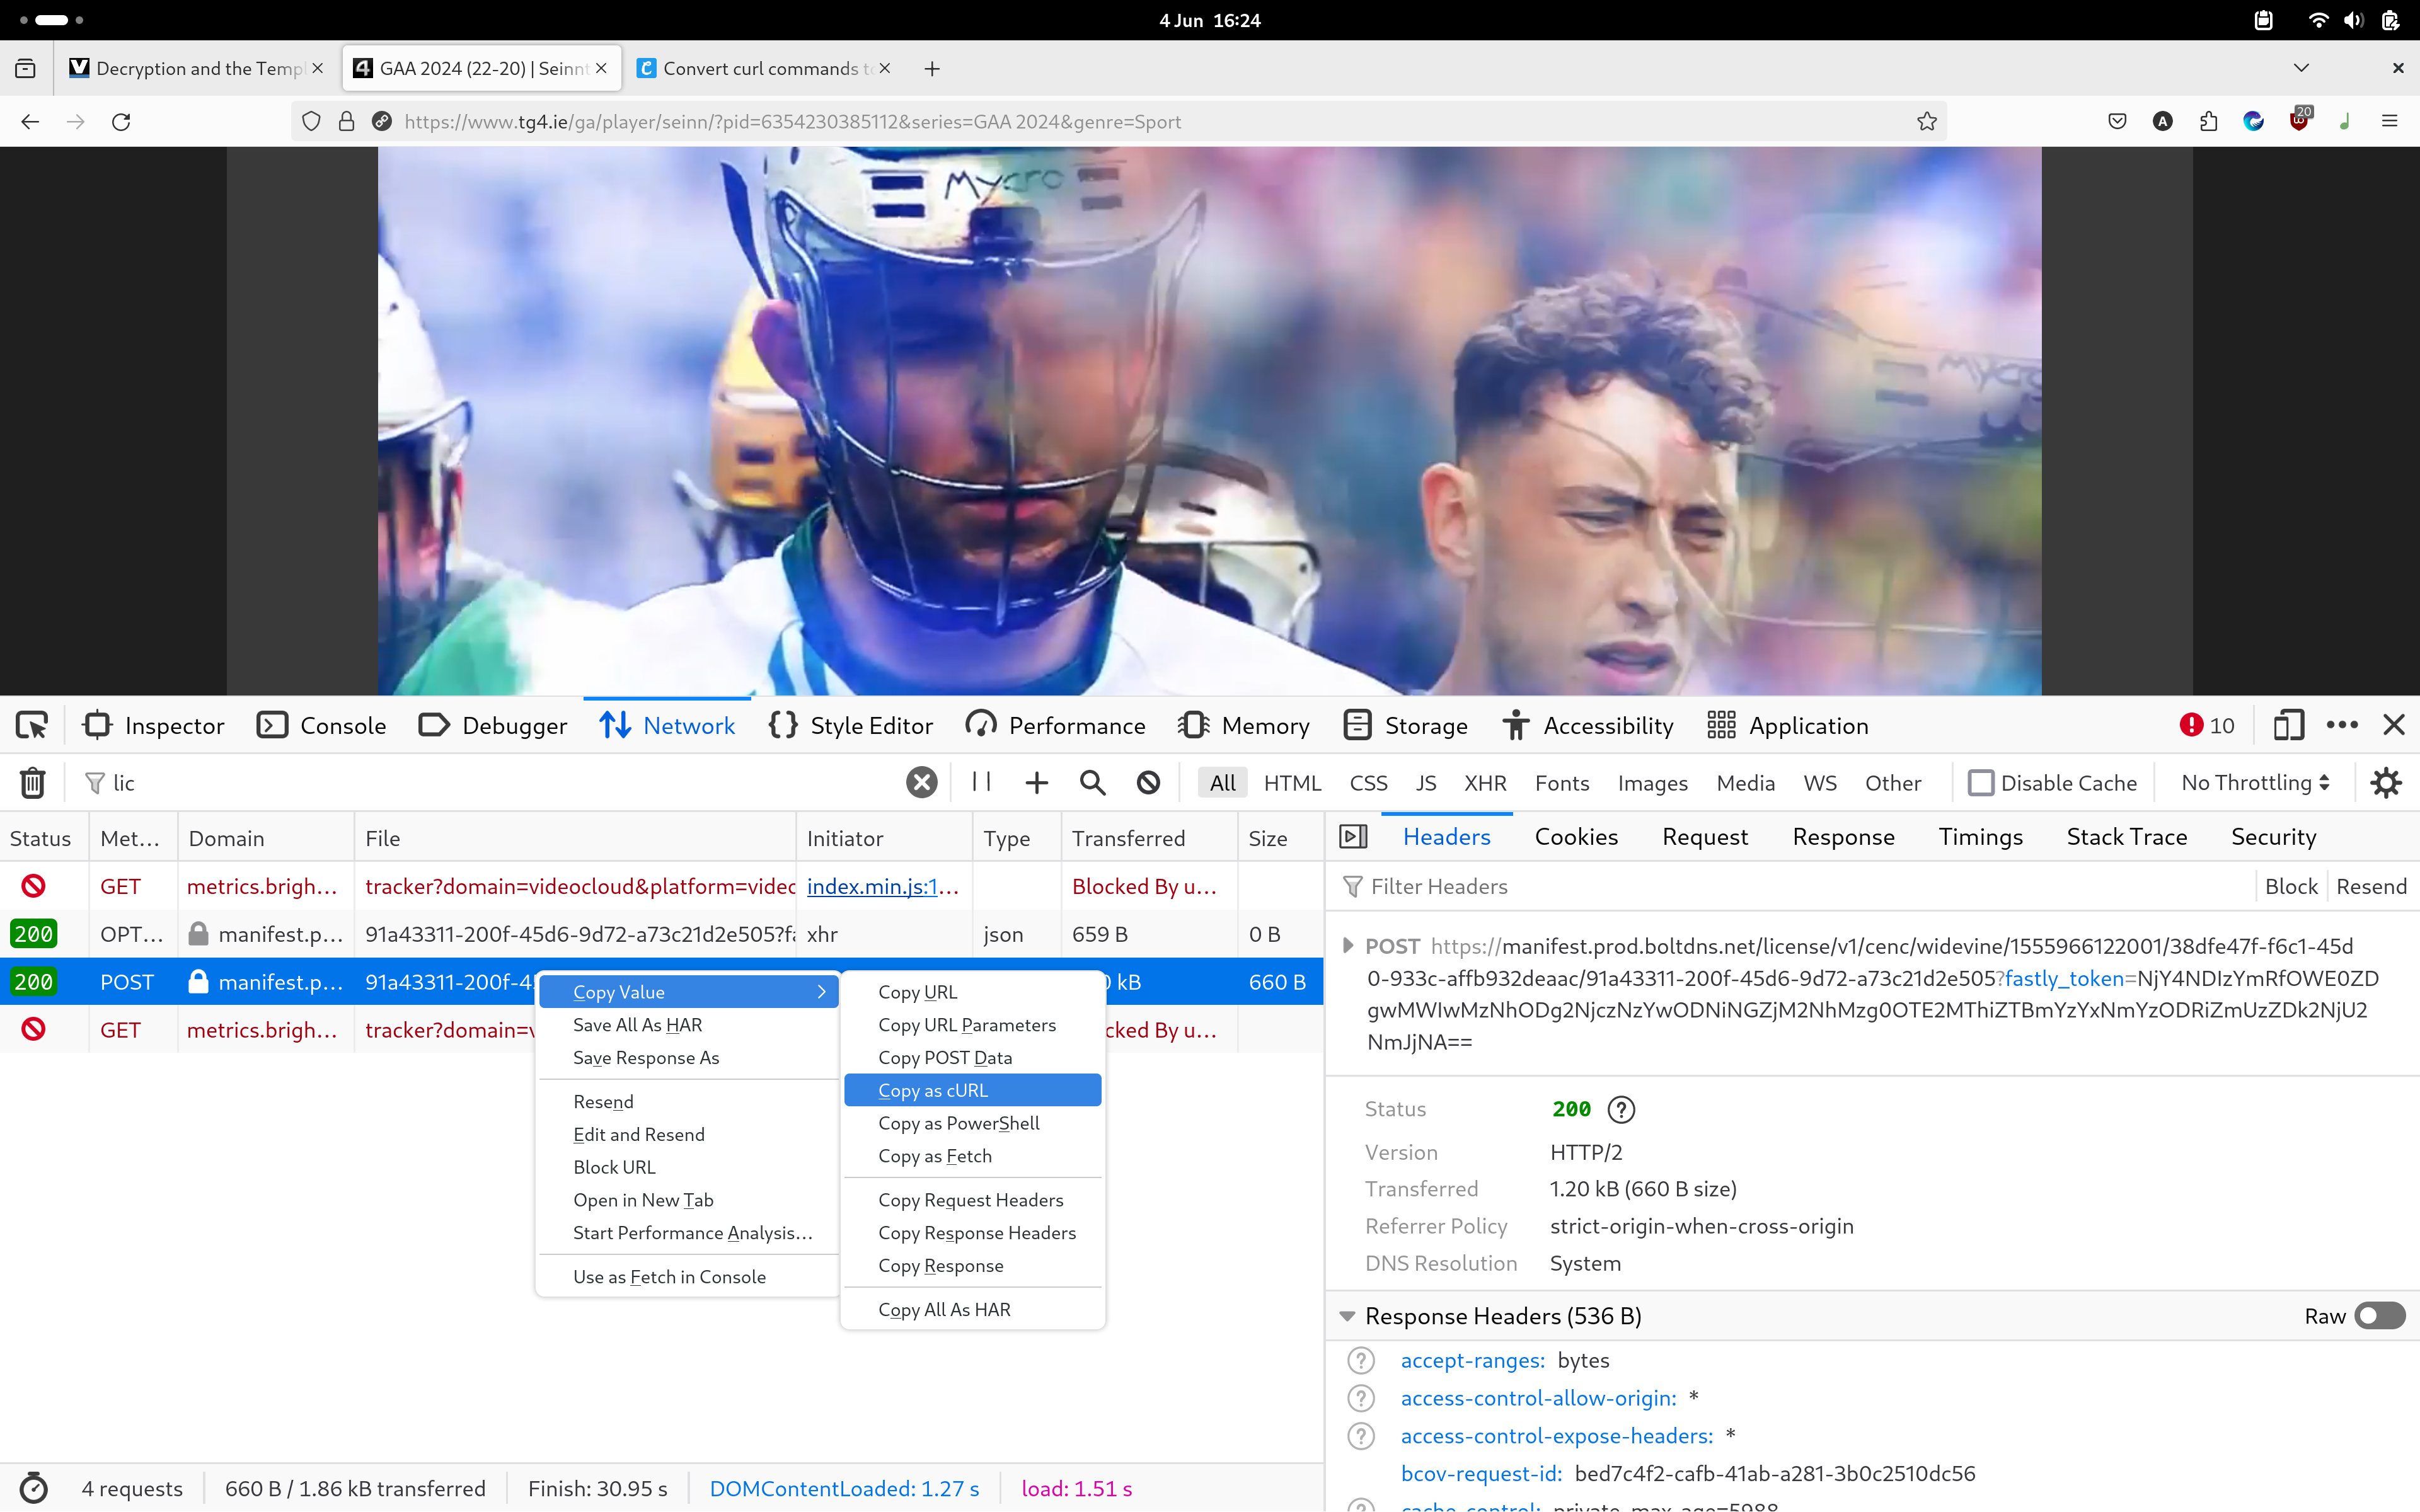Pause network recording with pause icon
Viewport: 2420px width, 1512px height.
coord(981,782)
